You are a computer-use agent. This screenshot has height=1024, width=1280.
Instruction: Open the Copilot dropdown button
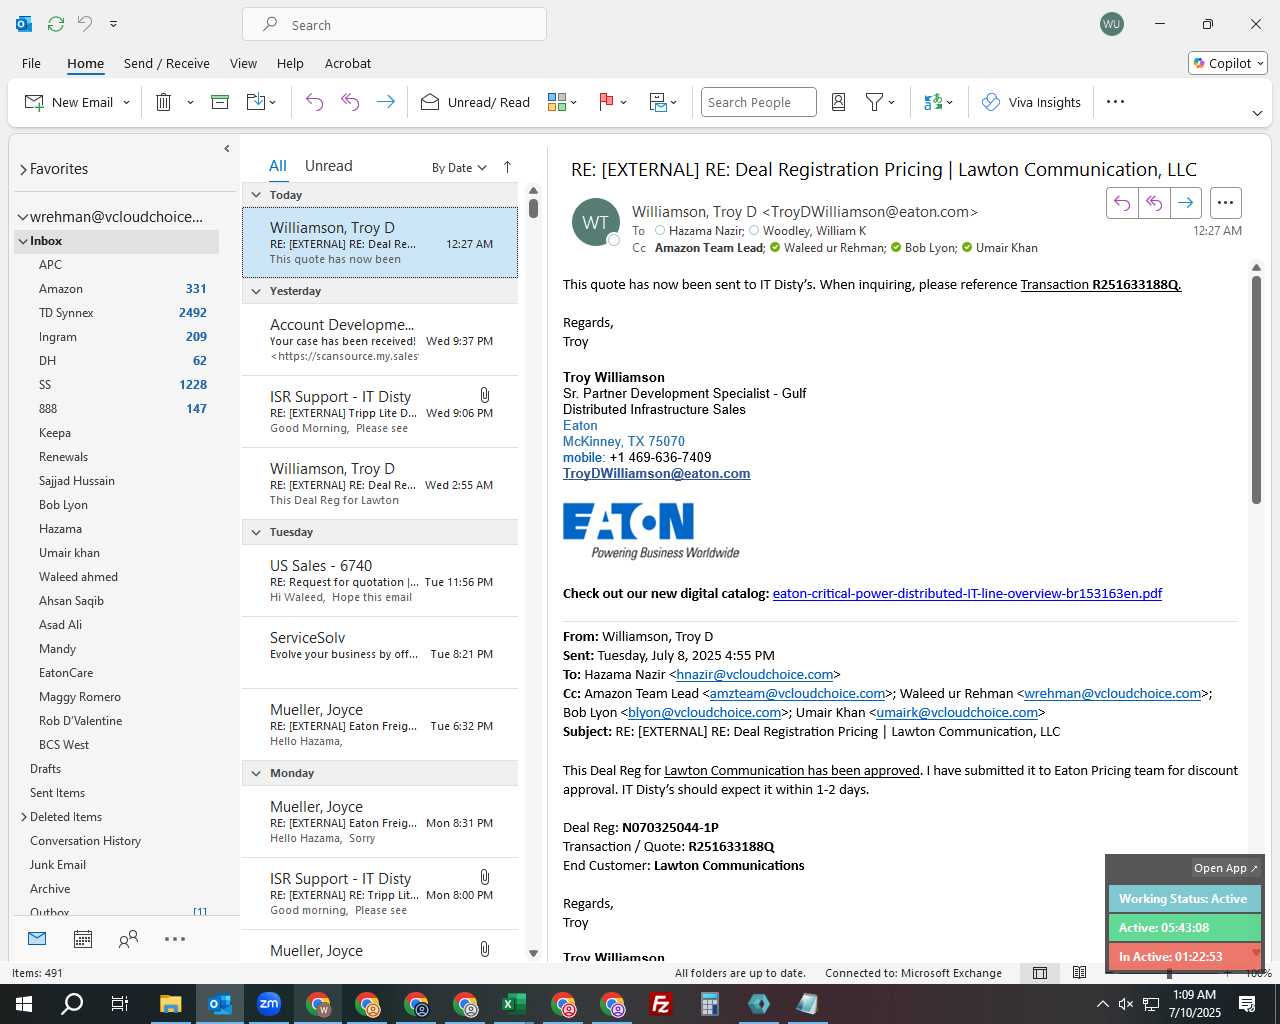coord(1228,63)
